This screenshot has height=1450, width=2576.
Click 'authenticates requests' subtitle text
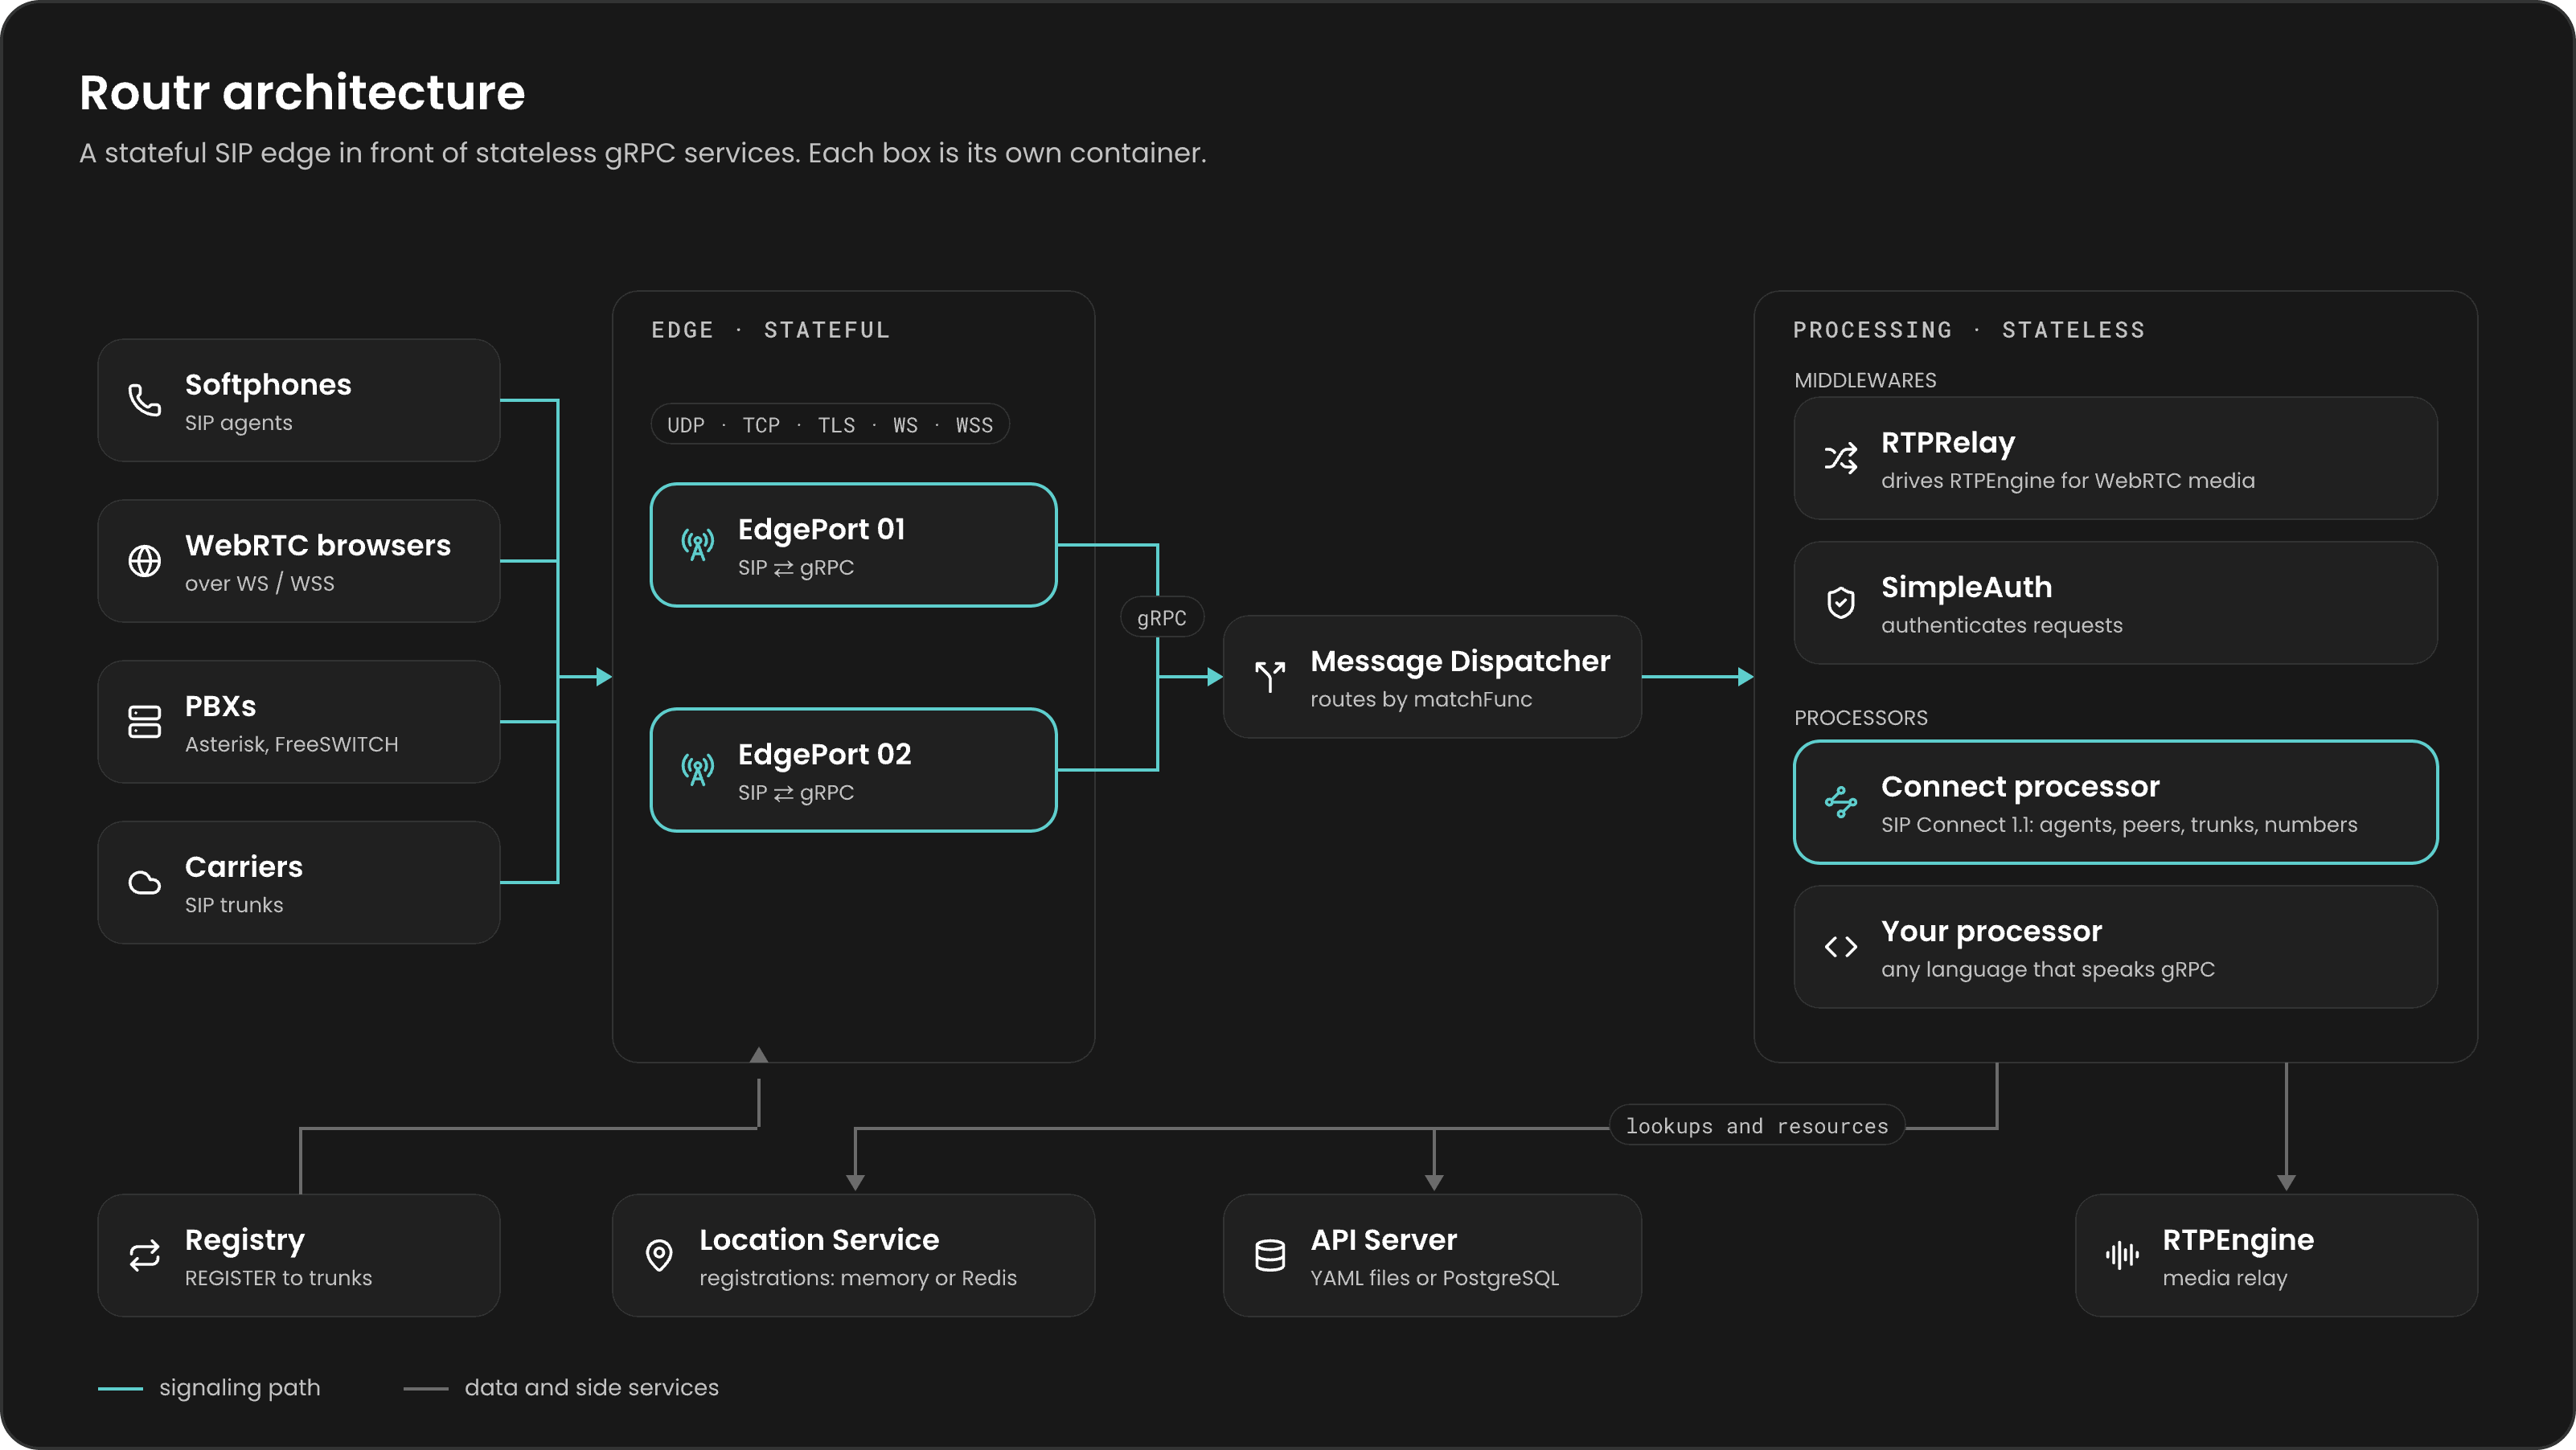point(2002,626)
